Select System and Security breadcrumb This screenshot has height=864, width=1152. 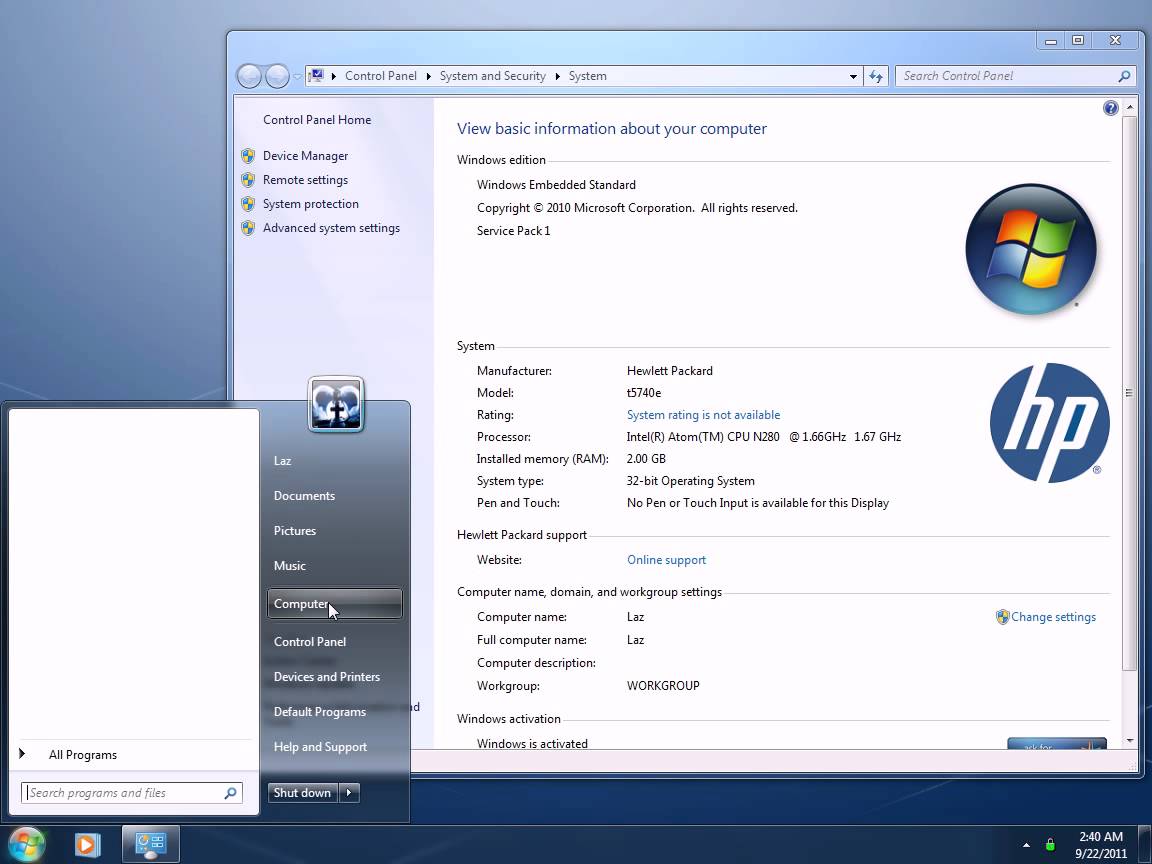tap(492, 76)
